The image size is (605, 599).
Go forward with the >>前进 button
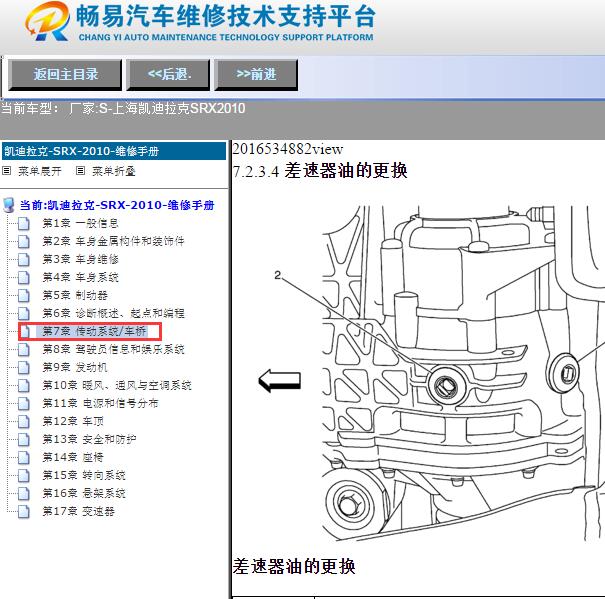point(256,74)
